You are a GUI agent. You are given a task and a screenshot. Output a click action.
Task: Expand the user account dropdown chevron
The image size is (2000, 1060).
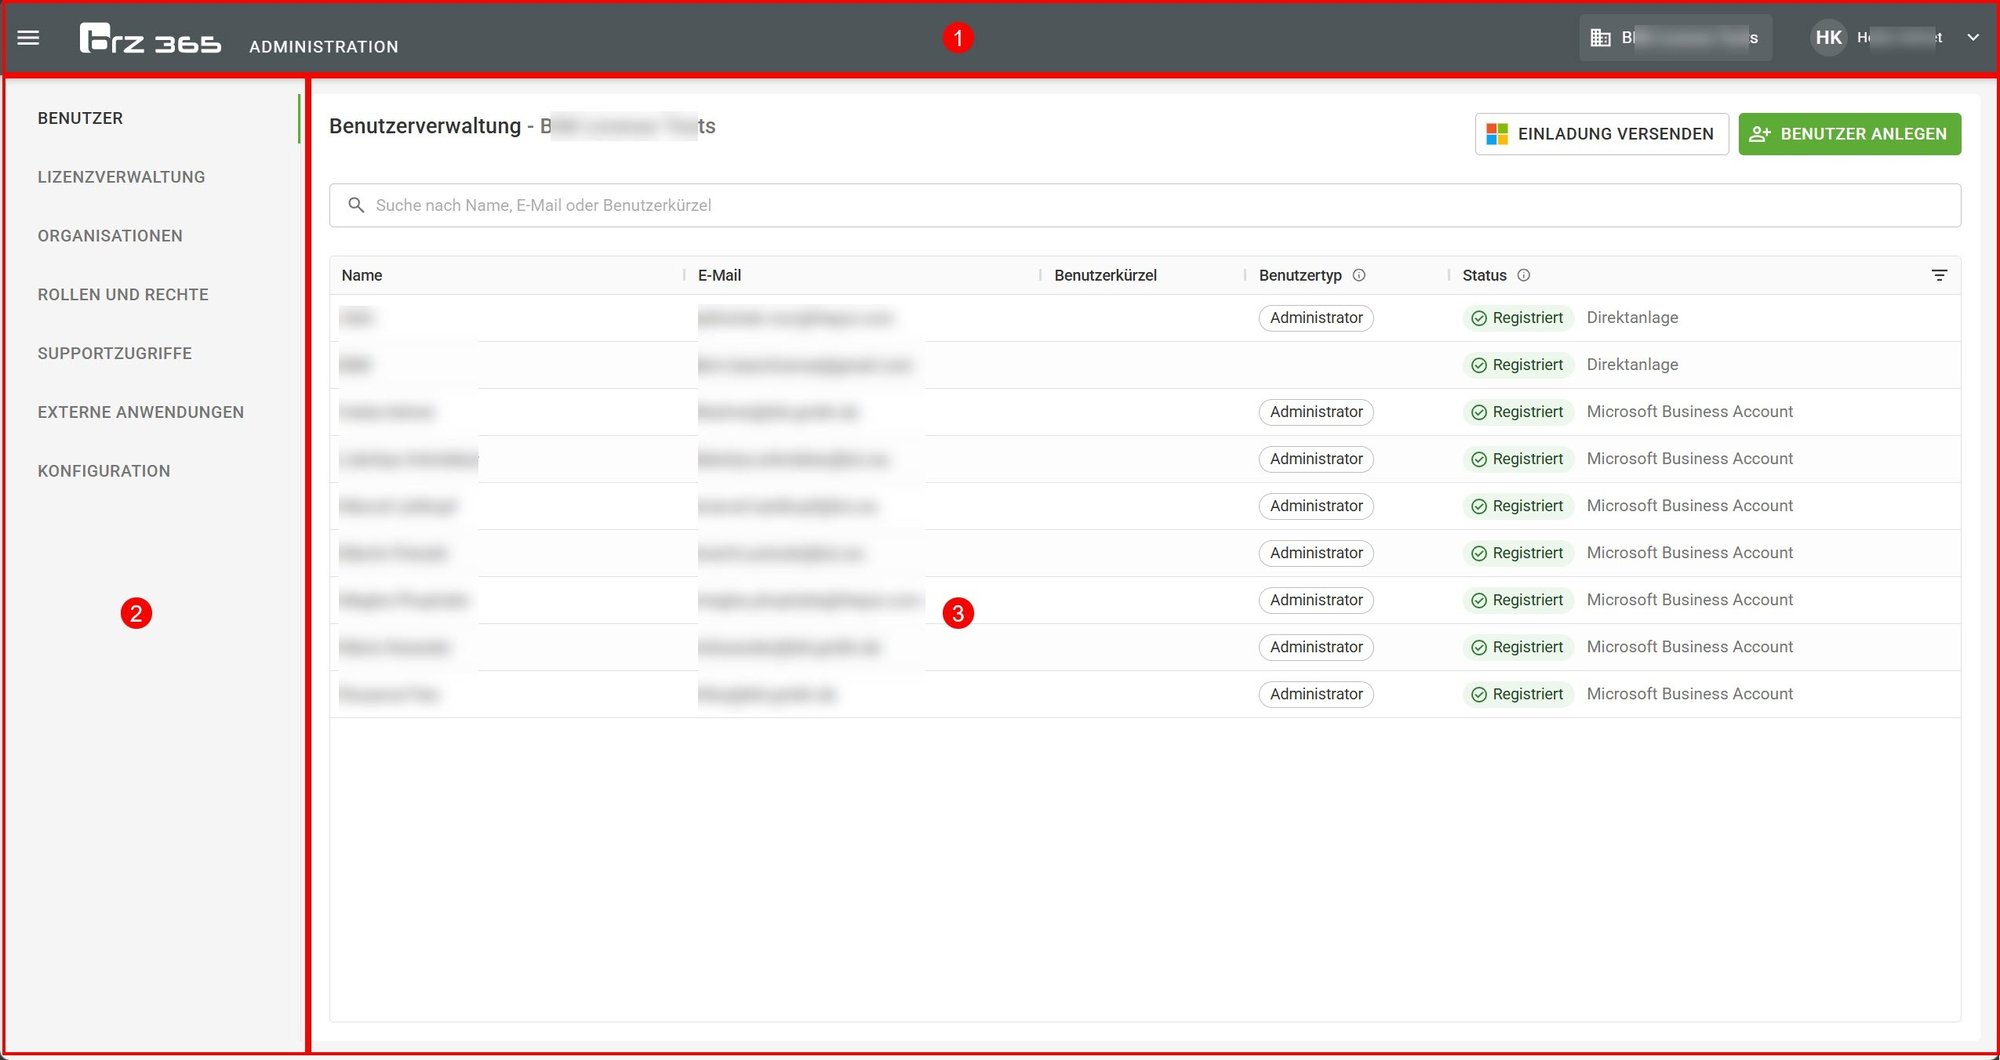1973,38
